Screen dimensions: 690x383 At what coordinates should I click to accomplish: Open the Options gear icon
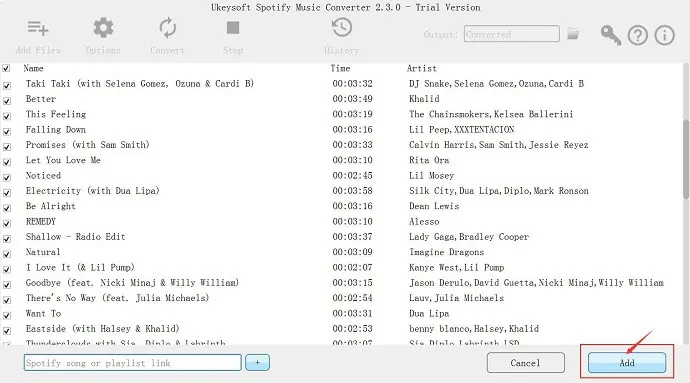(x=103, y=28)
